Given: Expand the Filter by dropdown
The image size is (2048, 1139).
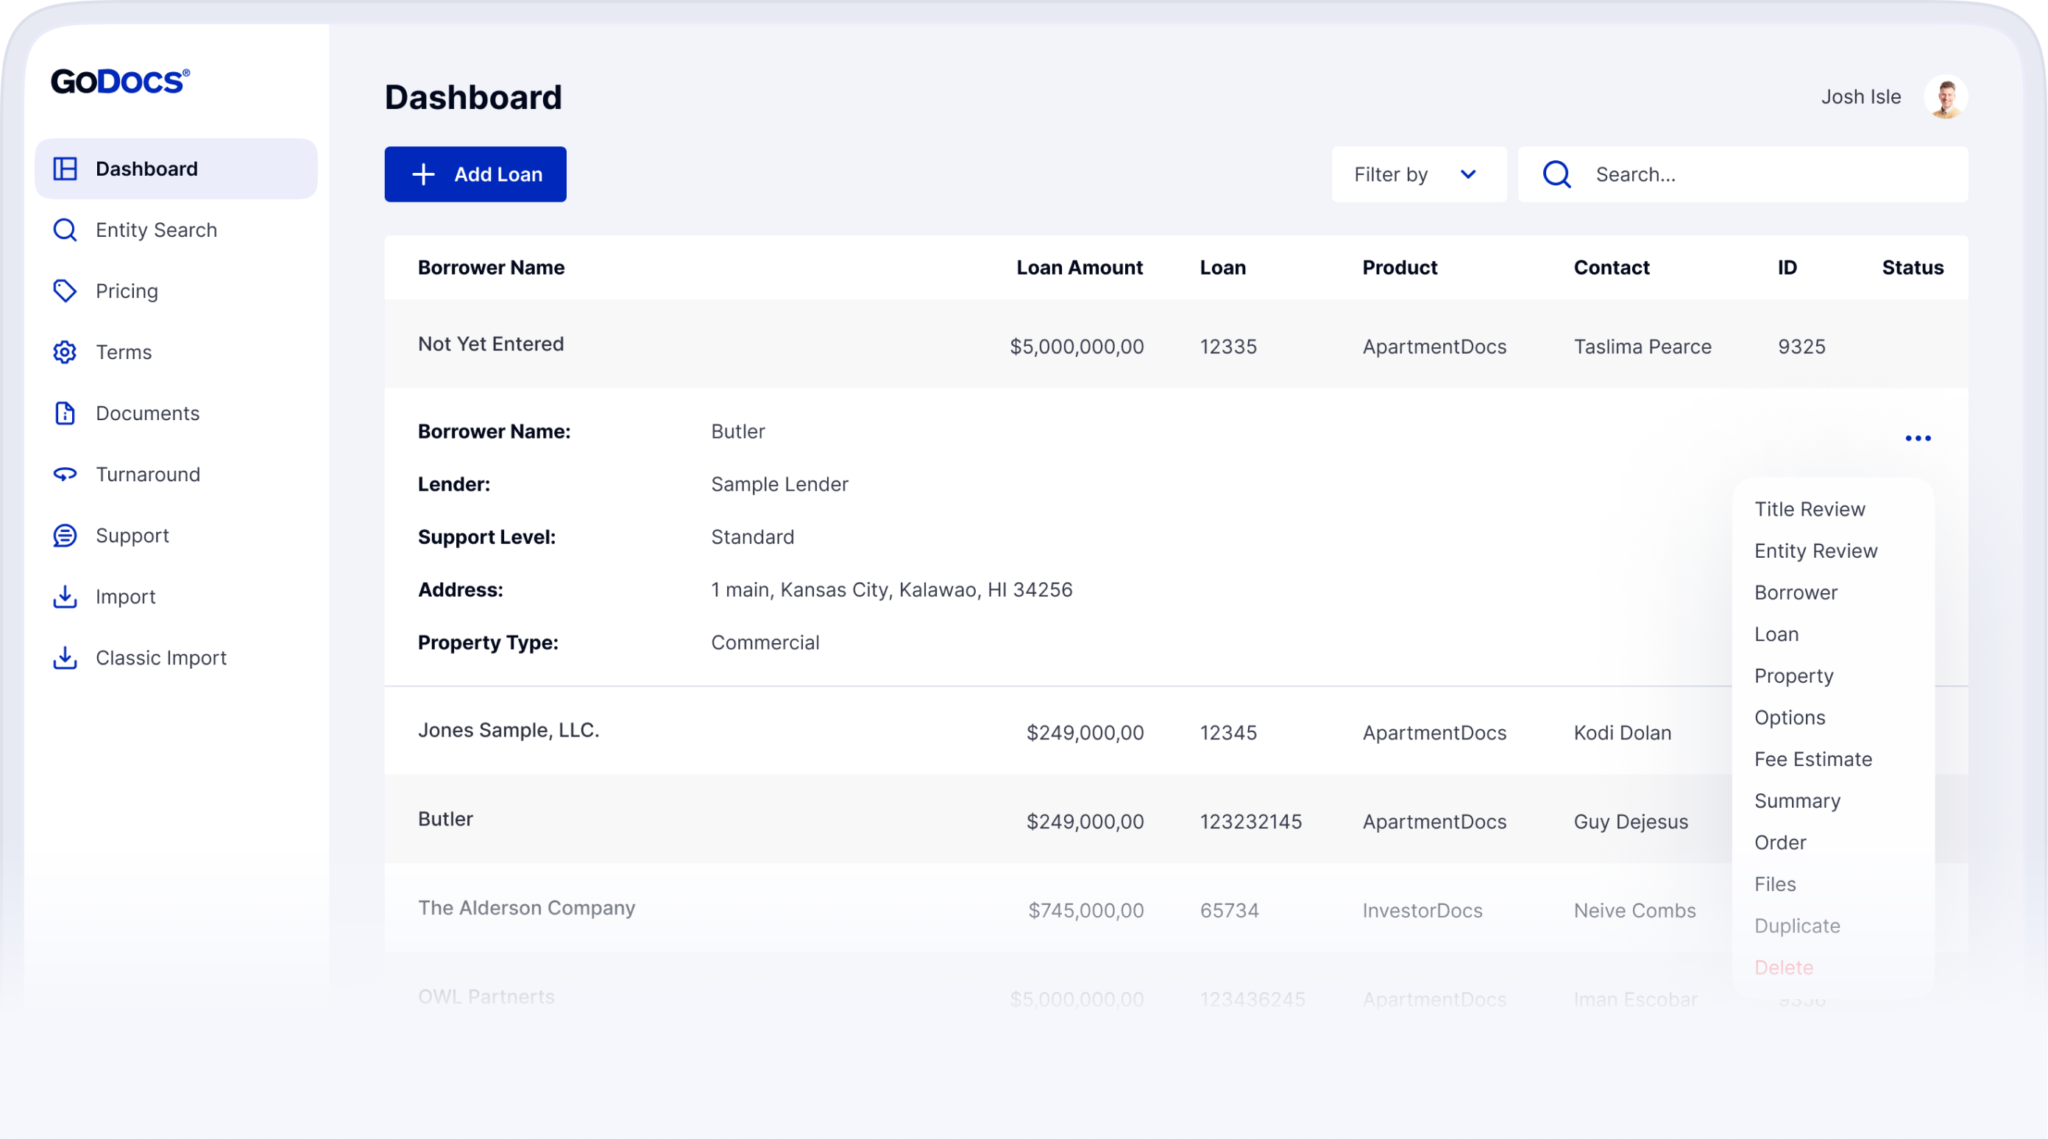Looking at the screenshot, I should 1418,174.
